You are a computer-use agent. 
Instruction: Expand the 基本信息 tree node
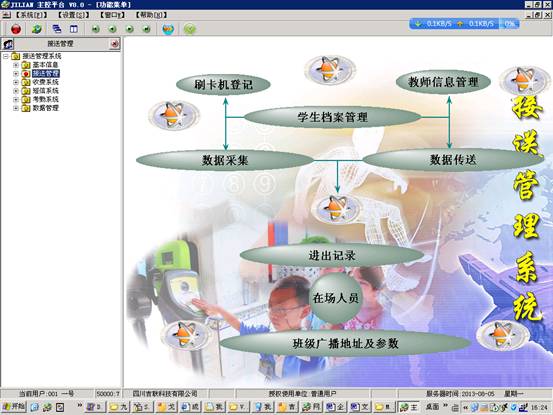coord(16,65)
